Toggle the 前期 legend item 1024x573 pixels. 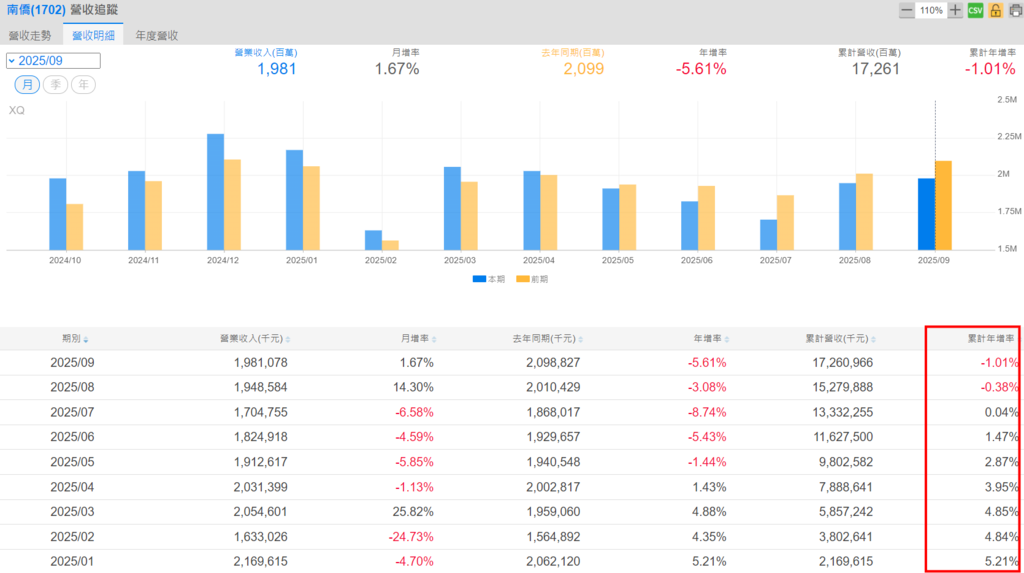tap(532, 279)
